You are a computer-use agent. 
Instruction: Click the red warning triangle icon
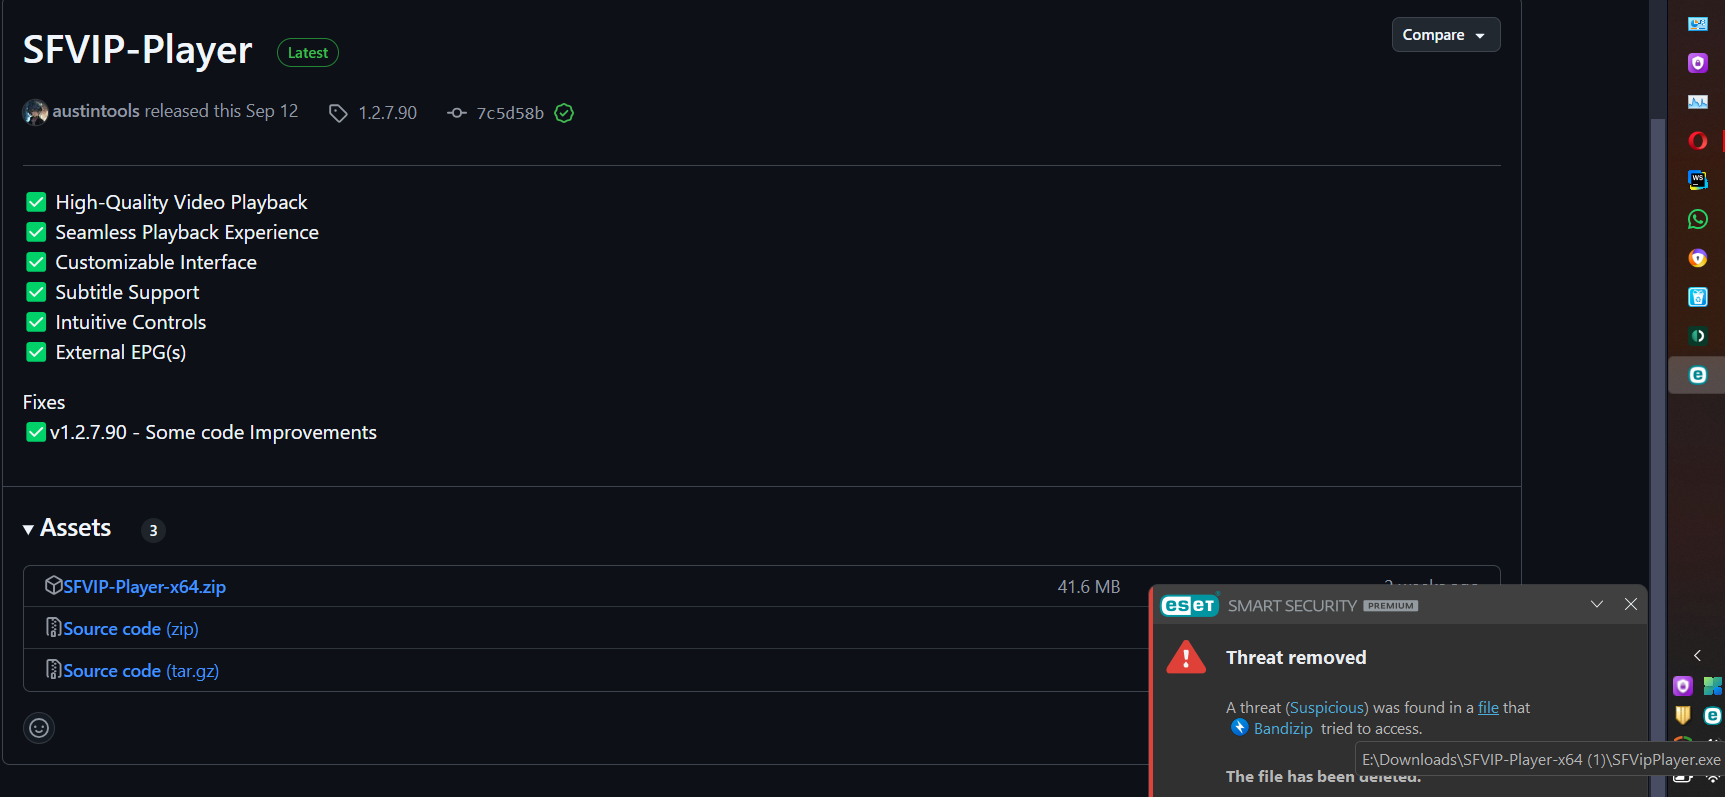tap(1186, 657)
